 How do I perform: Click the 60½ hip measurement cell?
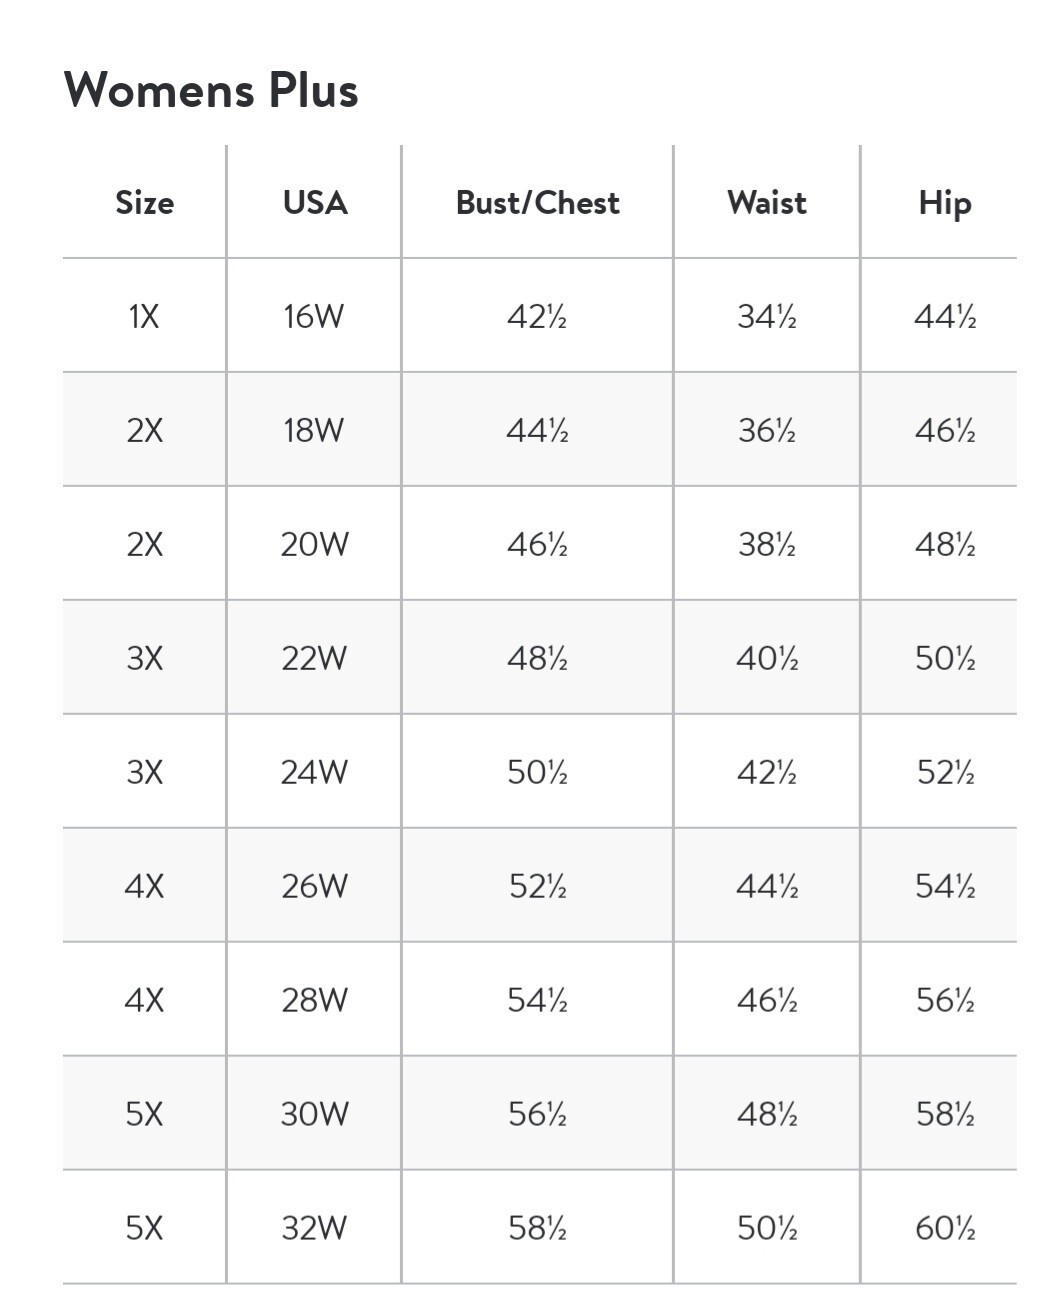(945, 1229)
